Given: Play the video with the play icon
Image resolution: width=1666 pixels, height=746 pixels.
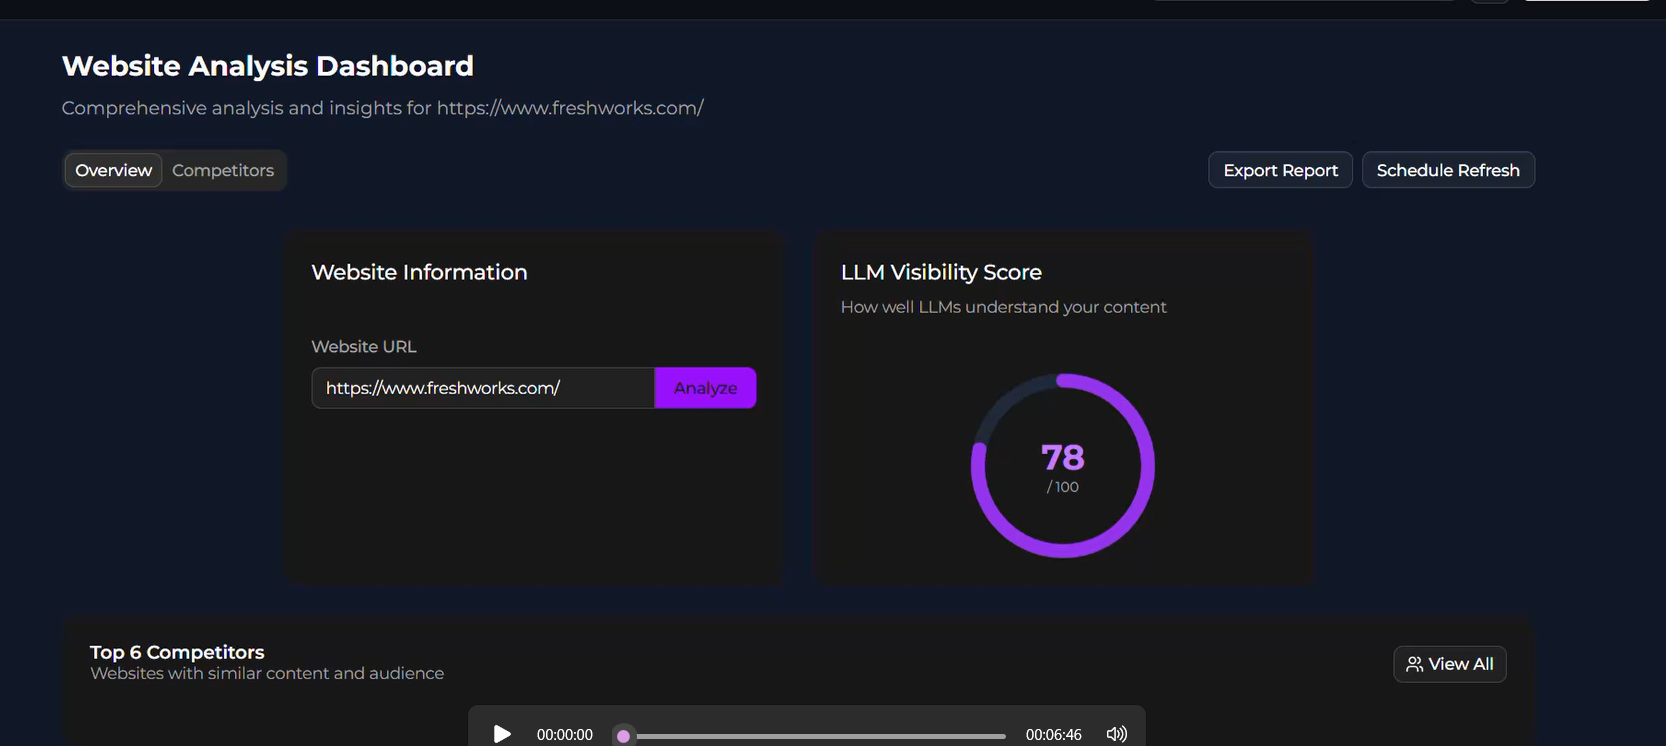Looking at the screenshot, I should pos(502,734).
